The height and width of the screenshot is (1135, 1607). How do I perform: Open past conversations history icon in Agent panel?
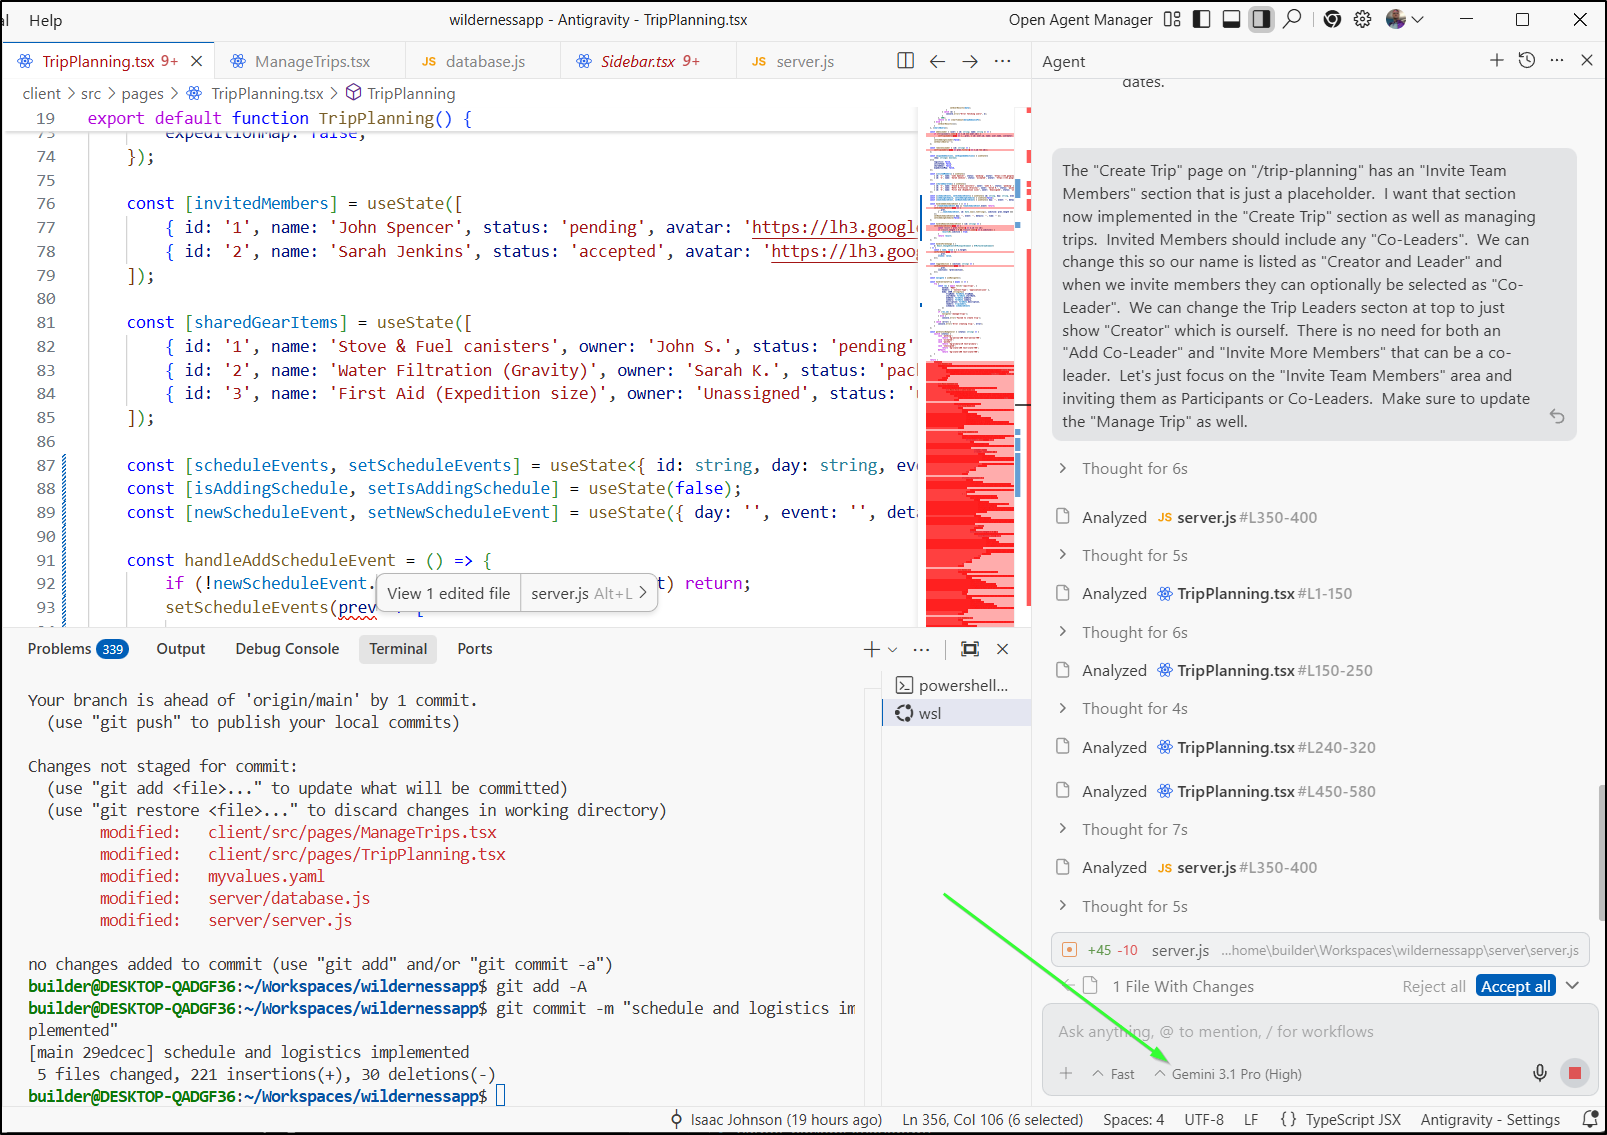1526,61
